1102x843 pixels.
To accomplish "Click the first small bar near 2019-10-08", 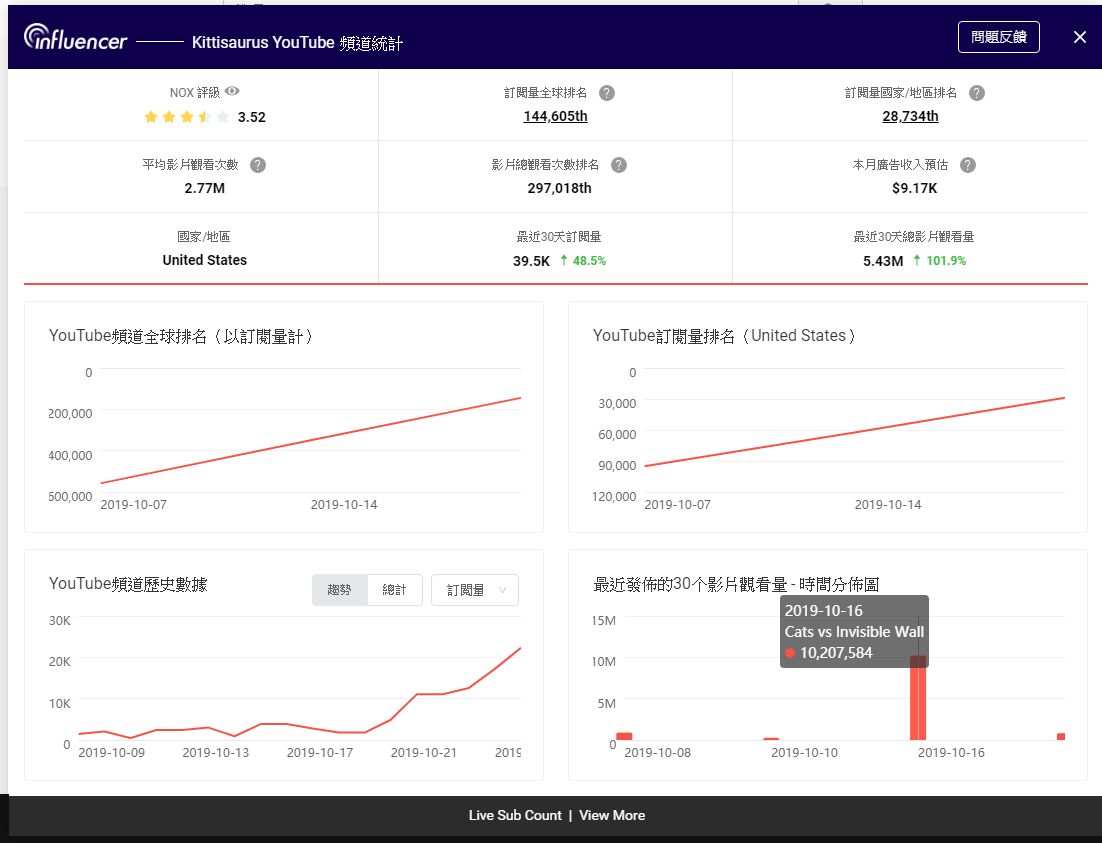I will pos(624,736).
